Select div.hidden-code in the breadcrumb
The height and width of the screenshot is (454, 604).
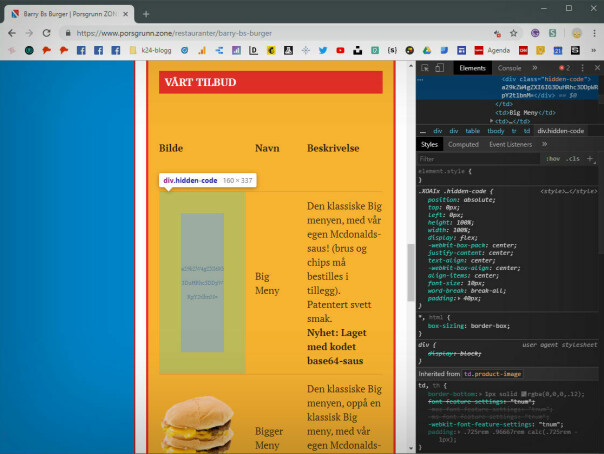pos(560,131)
